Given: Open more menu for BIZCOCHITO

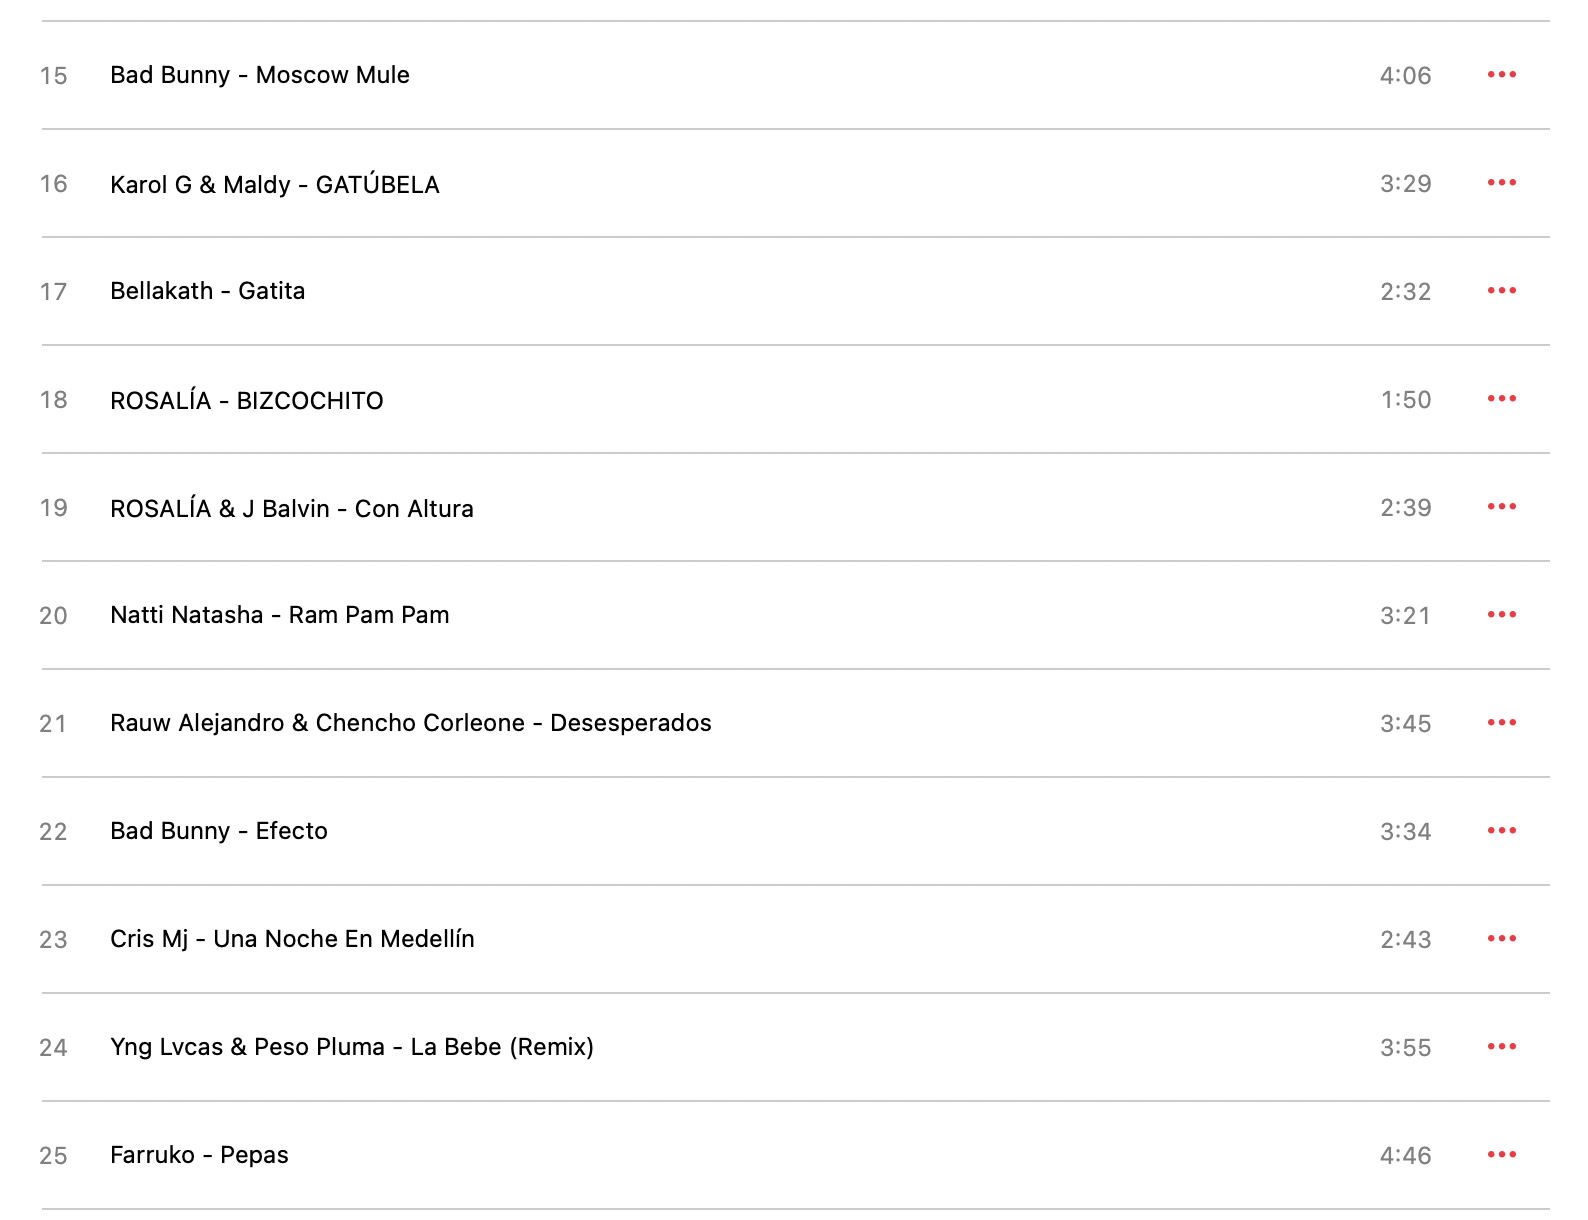Looking at the screenshot, I should (1501, 399).
